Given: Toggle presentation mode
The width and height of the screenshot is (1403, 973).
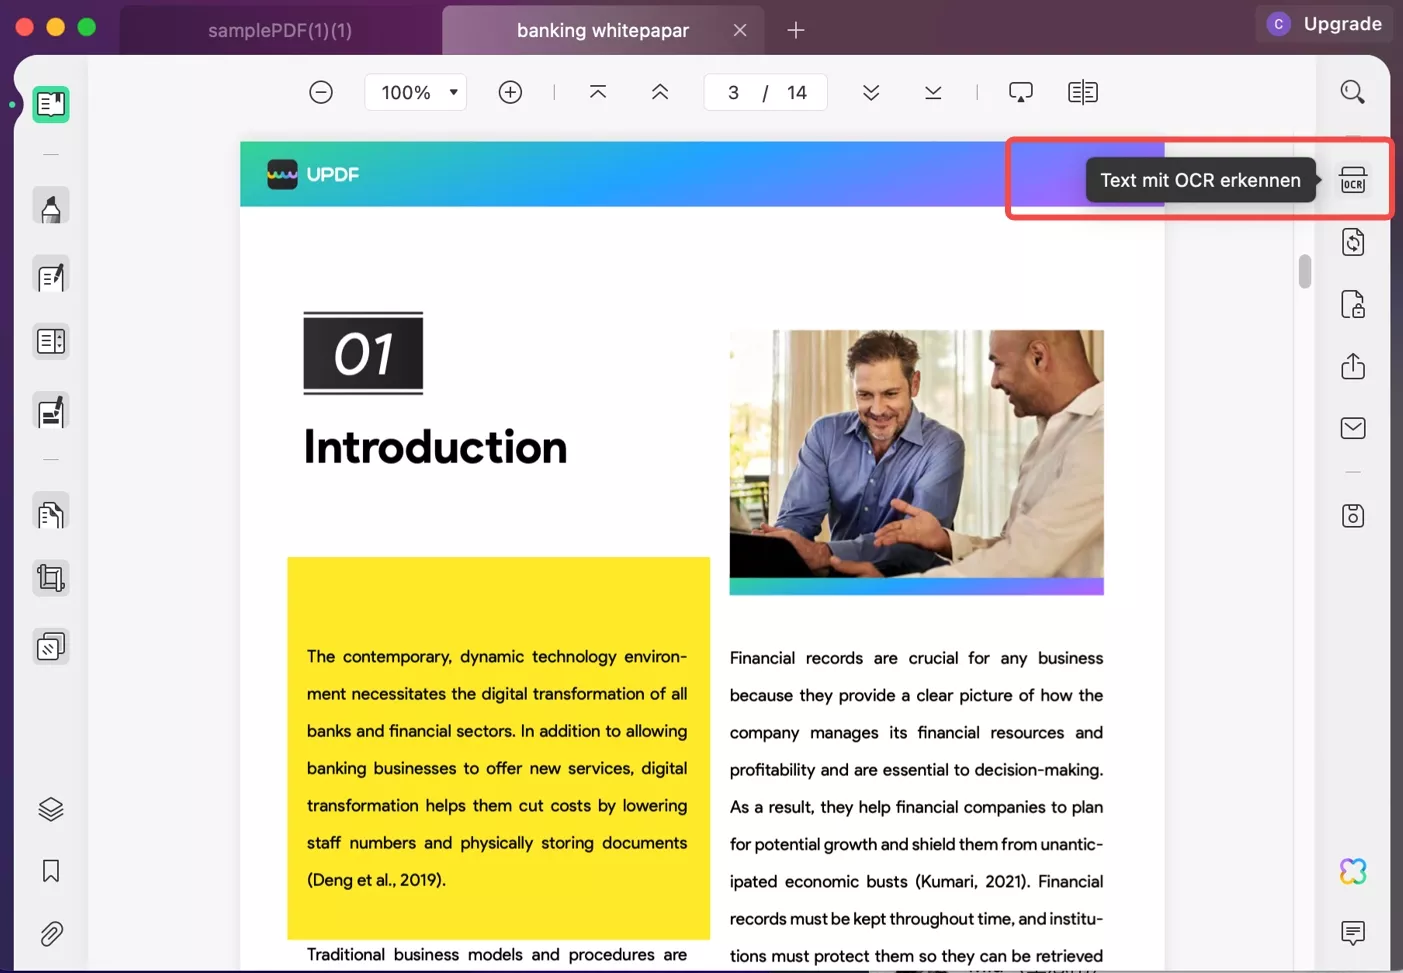Looking at the screenshot, I should click(x=1021, y=91).
